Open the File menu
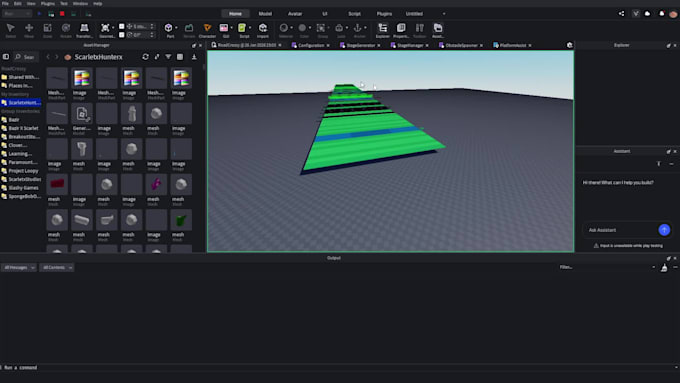The width and height of the screenshot is (680, 383). (x=5, y=3)
